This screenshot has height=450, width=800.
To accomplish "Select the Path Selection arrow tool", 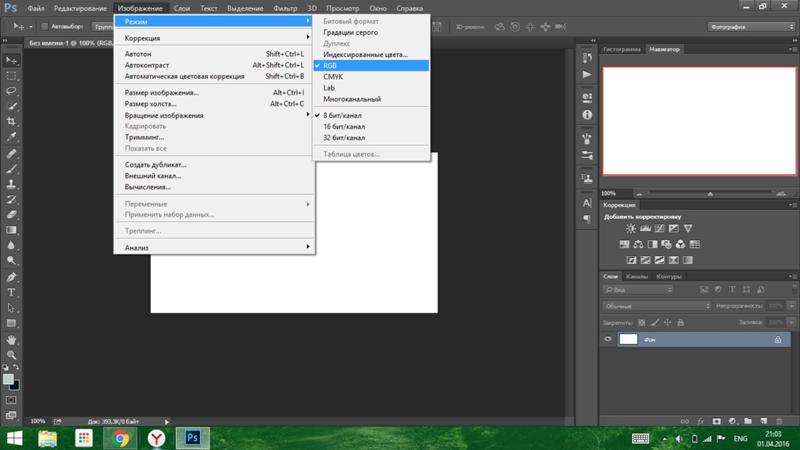I will pos(11,308).
